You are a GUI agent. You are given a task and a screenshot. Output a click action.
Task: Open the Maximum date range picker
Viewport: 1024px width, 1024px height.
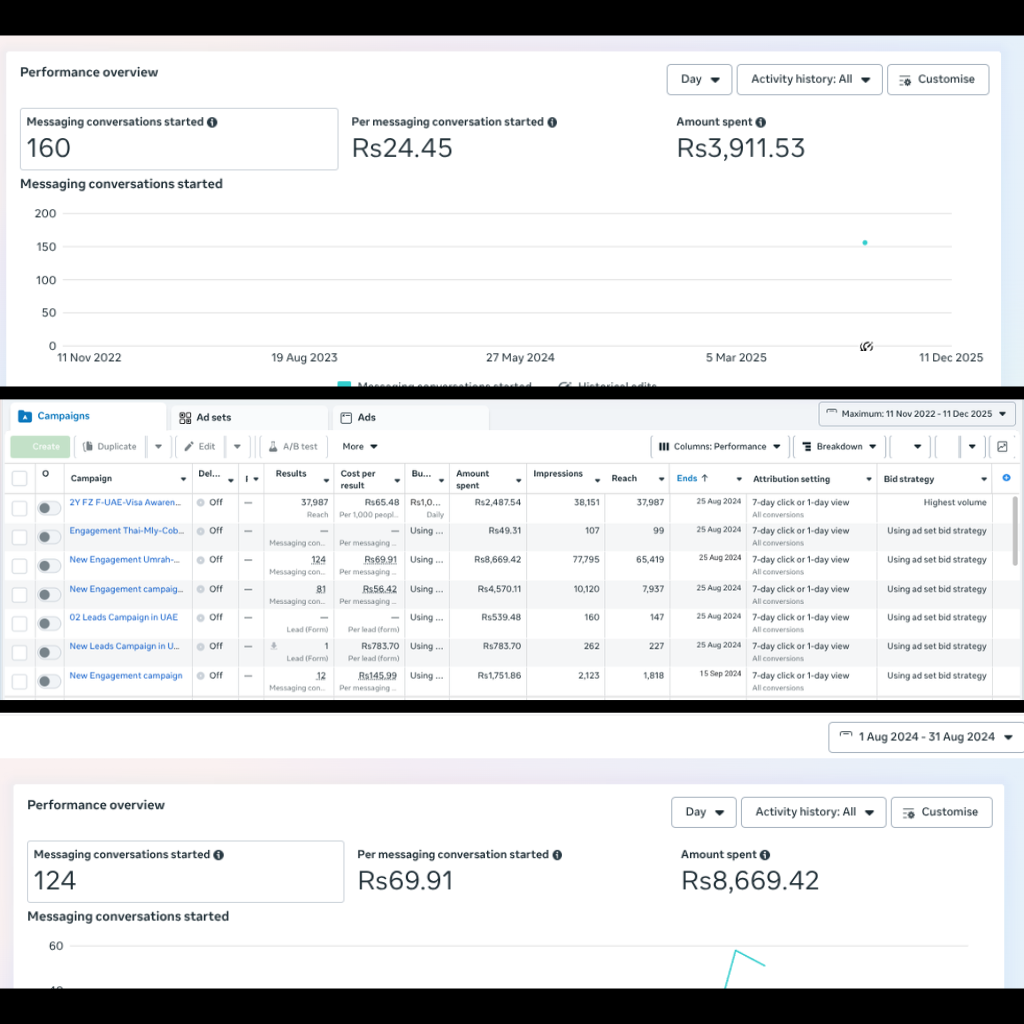[917, 414]
